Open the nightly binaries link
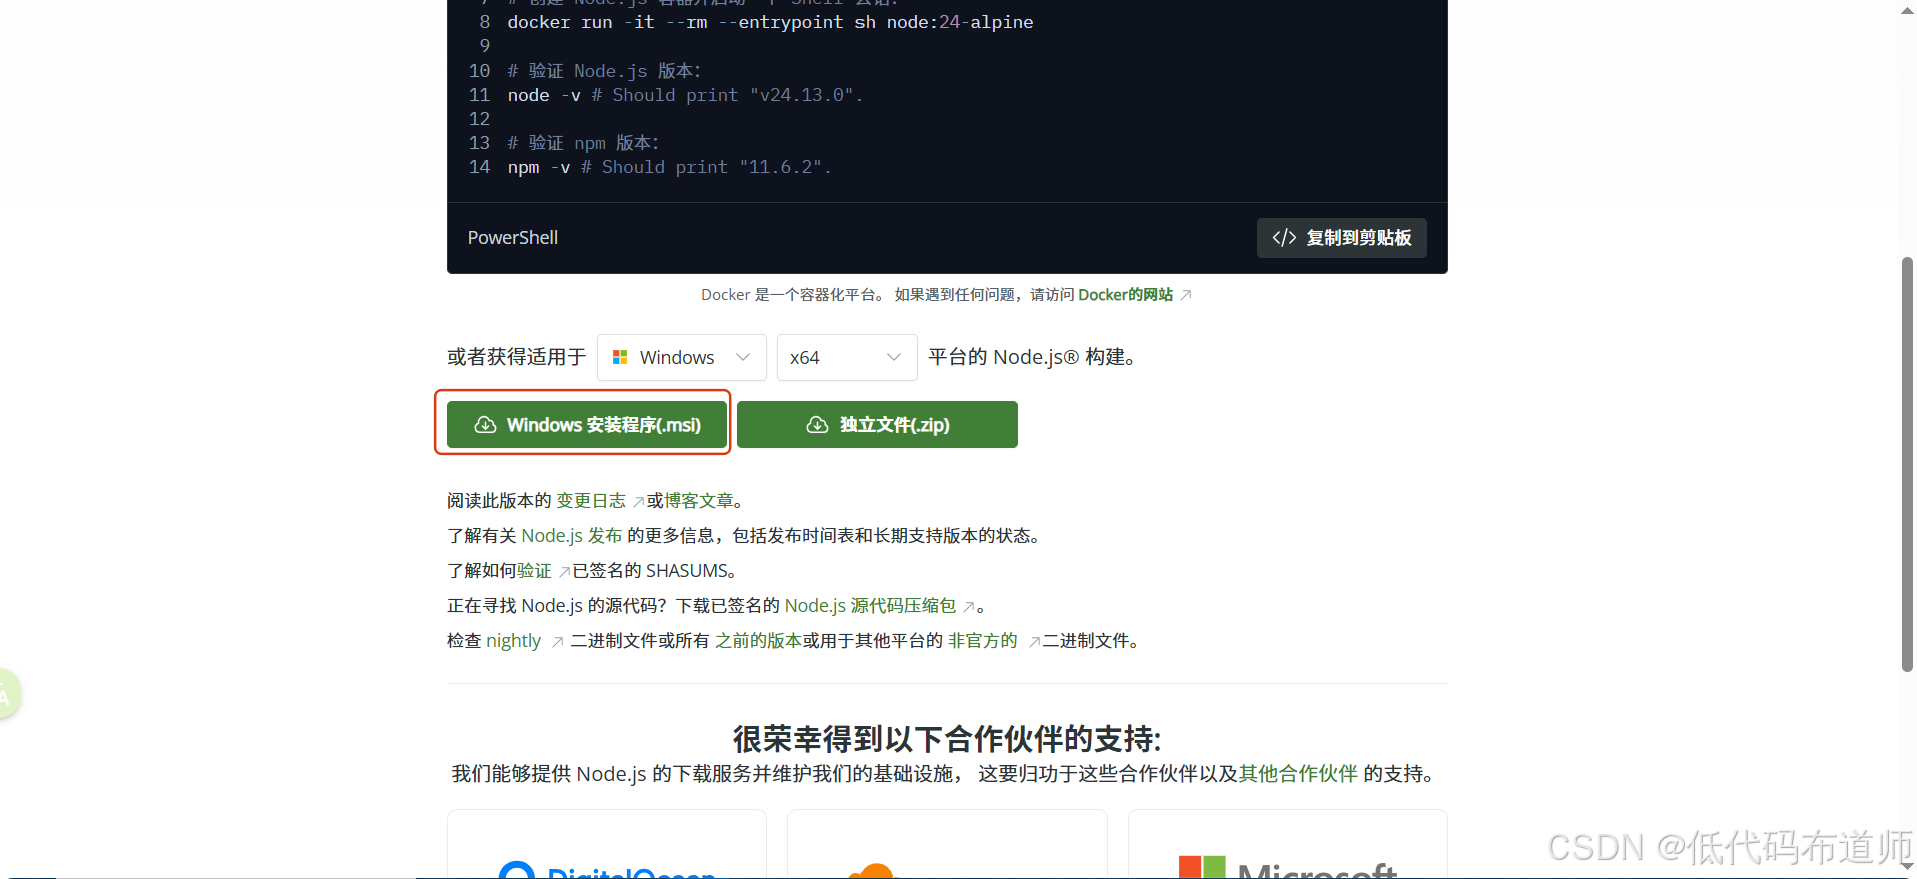This screenshot has height=879, width=1917. pos(513,641)
